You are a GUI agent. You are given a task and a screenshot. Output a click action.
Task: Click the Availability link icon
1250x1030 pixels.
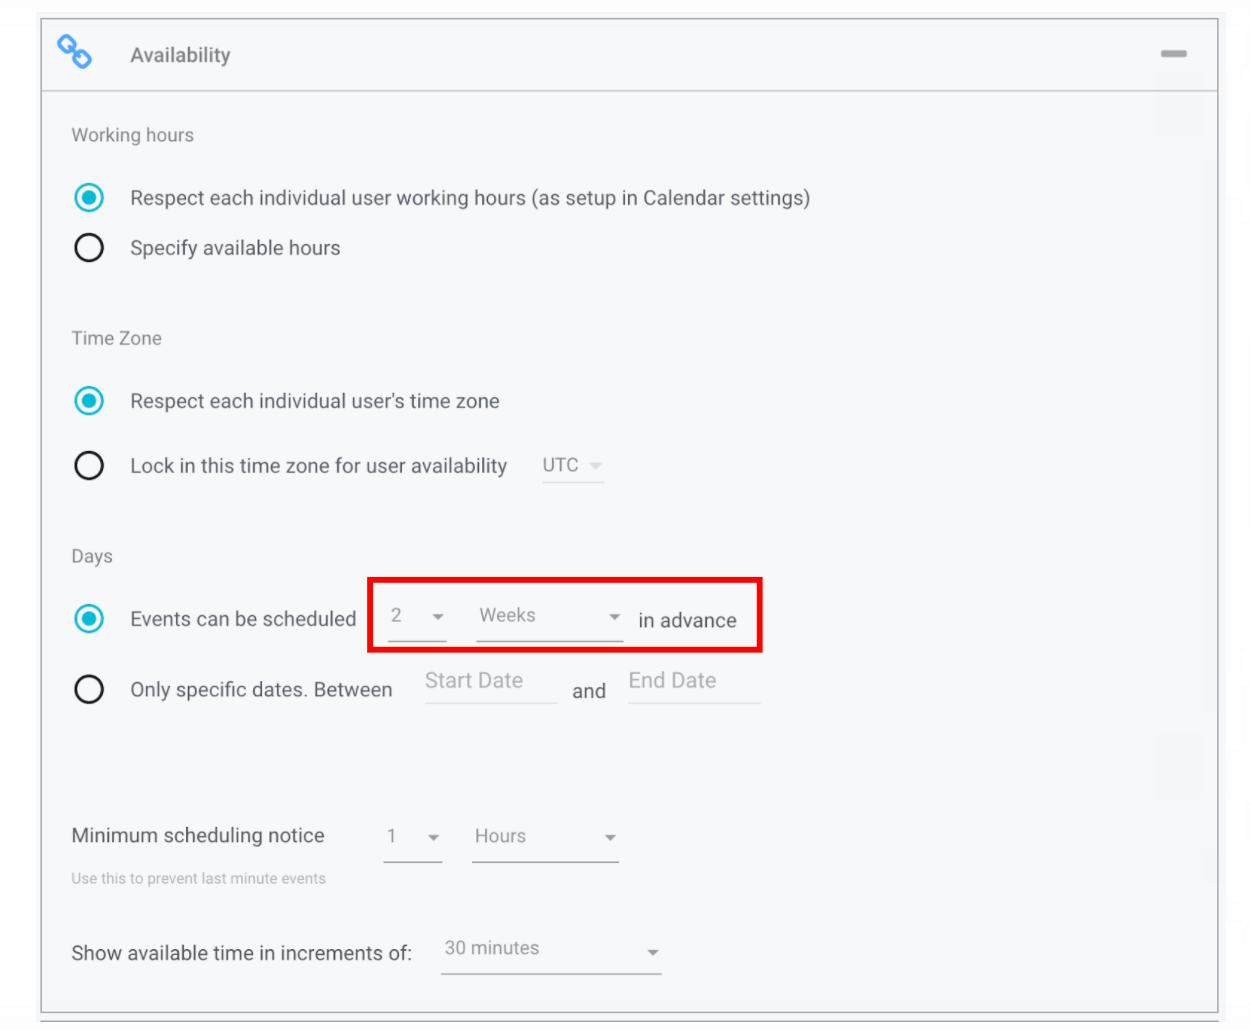pos(74,51)
